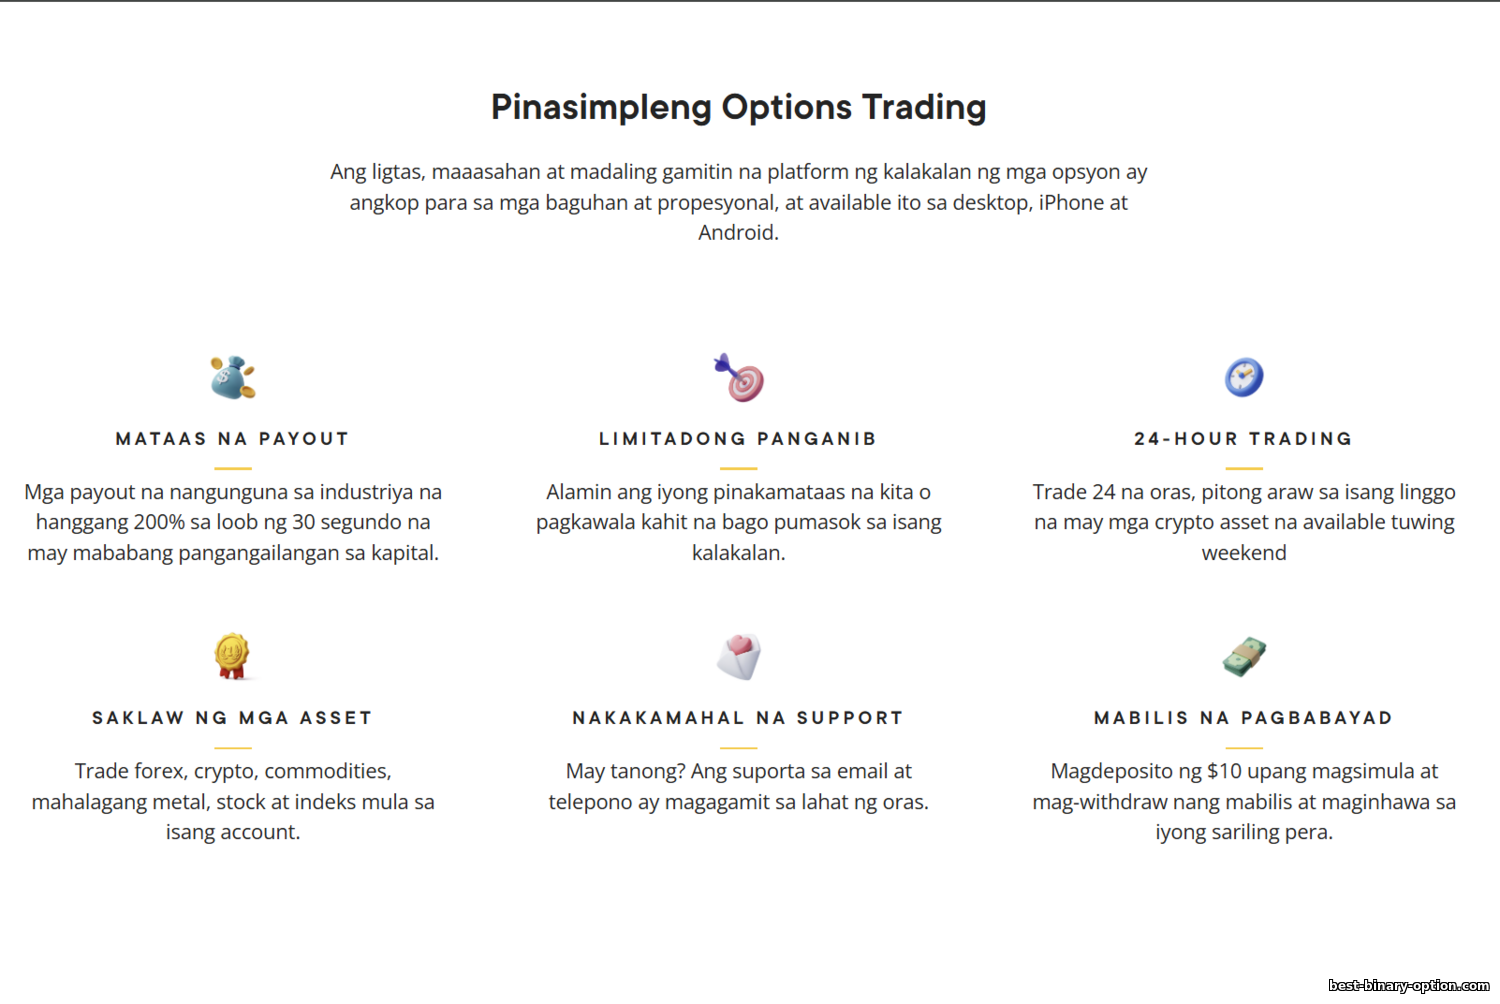Select the Saklaw ng mga Asset heading
This screenshot has width=1500, height=1004.
coord(233,718)
